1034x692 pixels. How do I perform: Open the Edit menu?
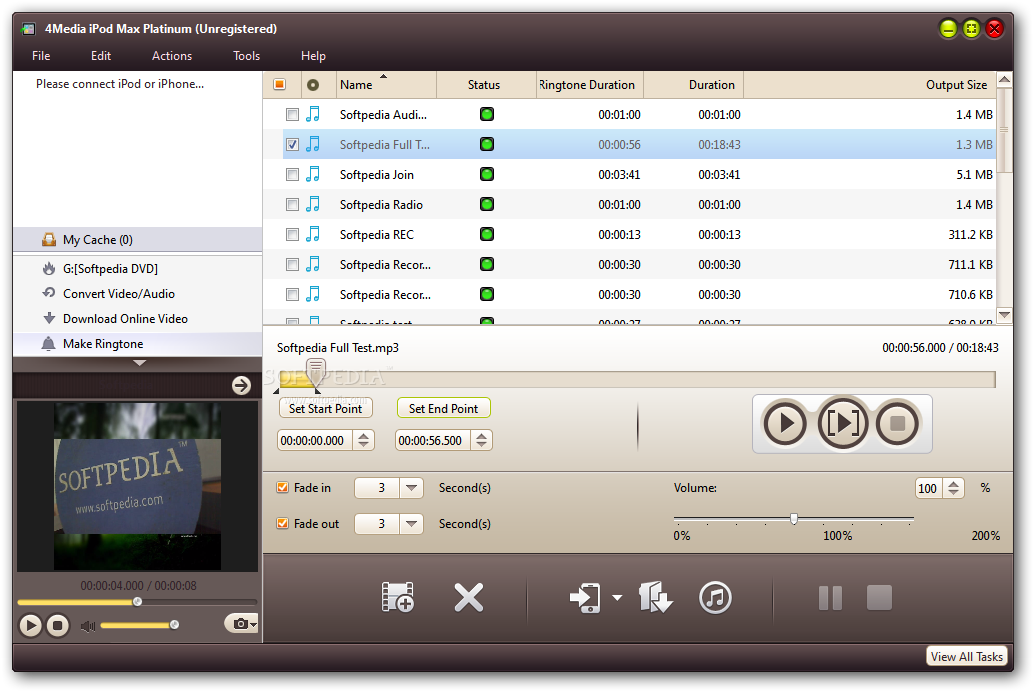tap(101, 56)
